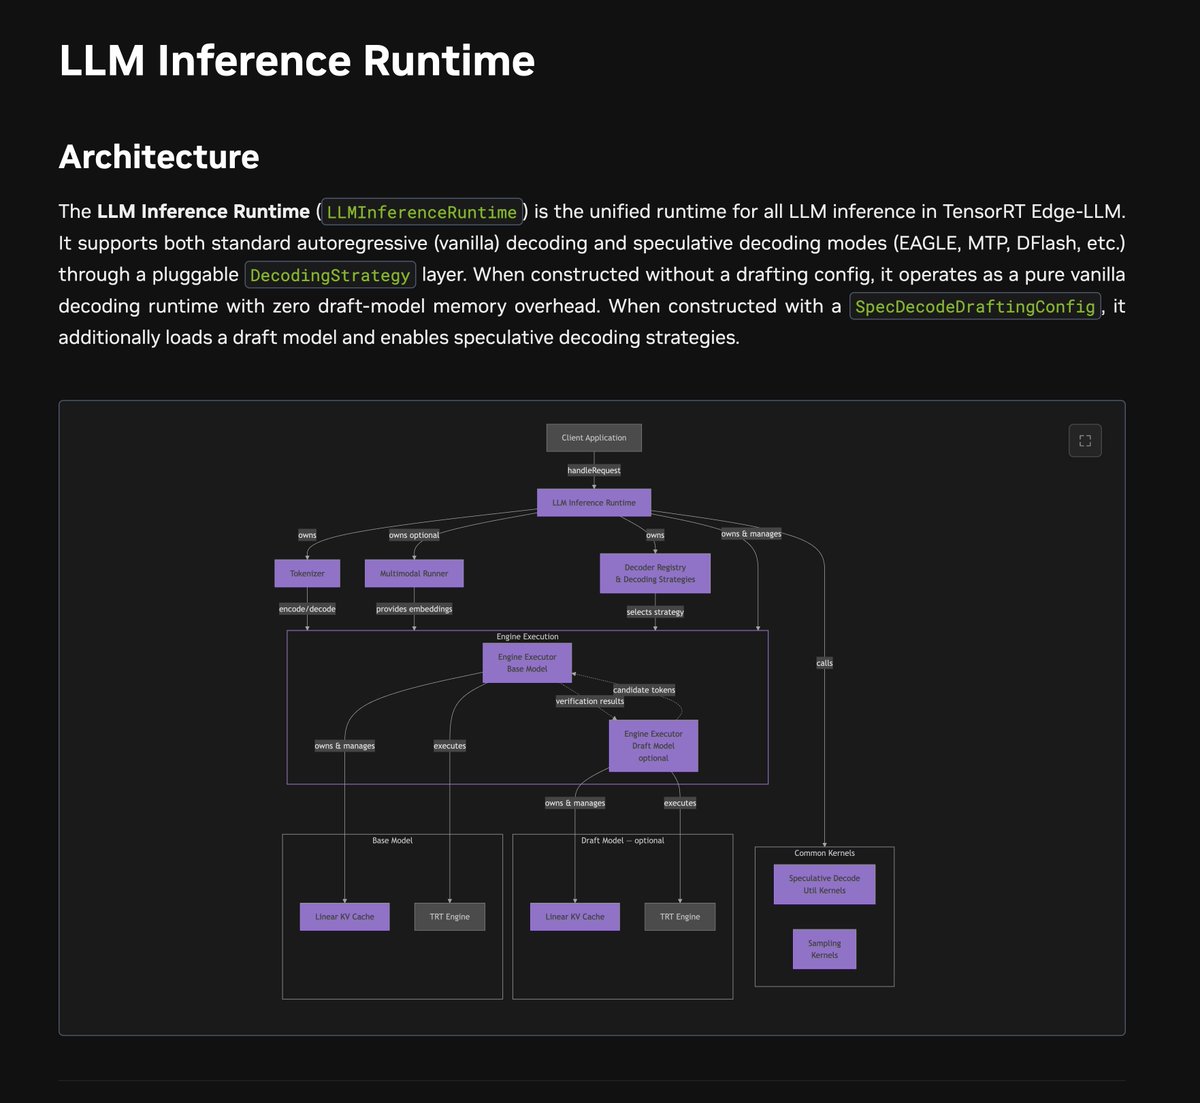Click the Sampling Kernels node
This screenshot has height=1103, width=1200.
tap(825, 950)
